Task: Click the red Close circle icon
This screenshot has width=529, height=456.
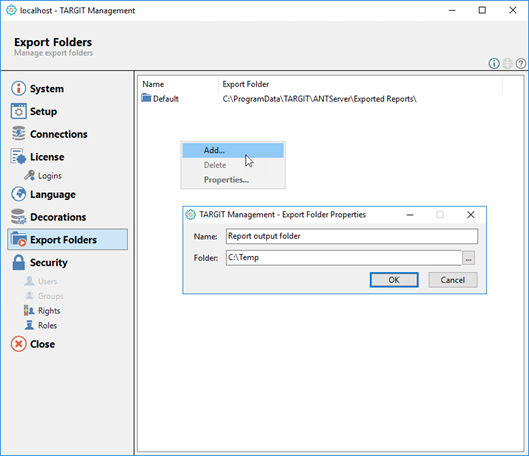Action: tap(18, 344)
